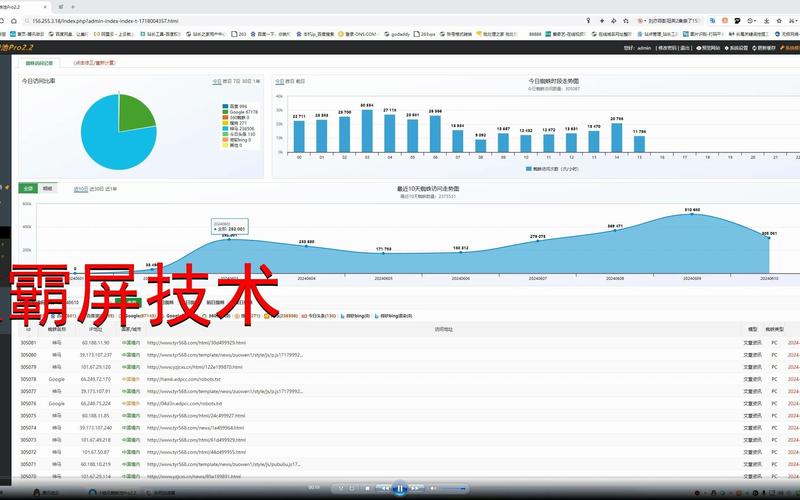Open URL in row id 305079

point(194,367)
